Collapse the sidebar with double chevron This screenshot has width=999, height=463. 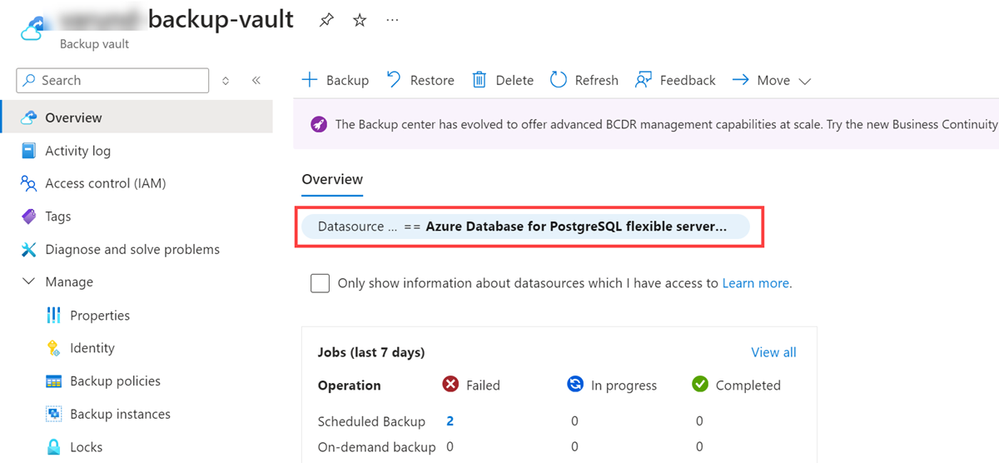[256, 80]
